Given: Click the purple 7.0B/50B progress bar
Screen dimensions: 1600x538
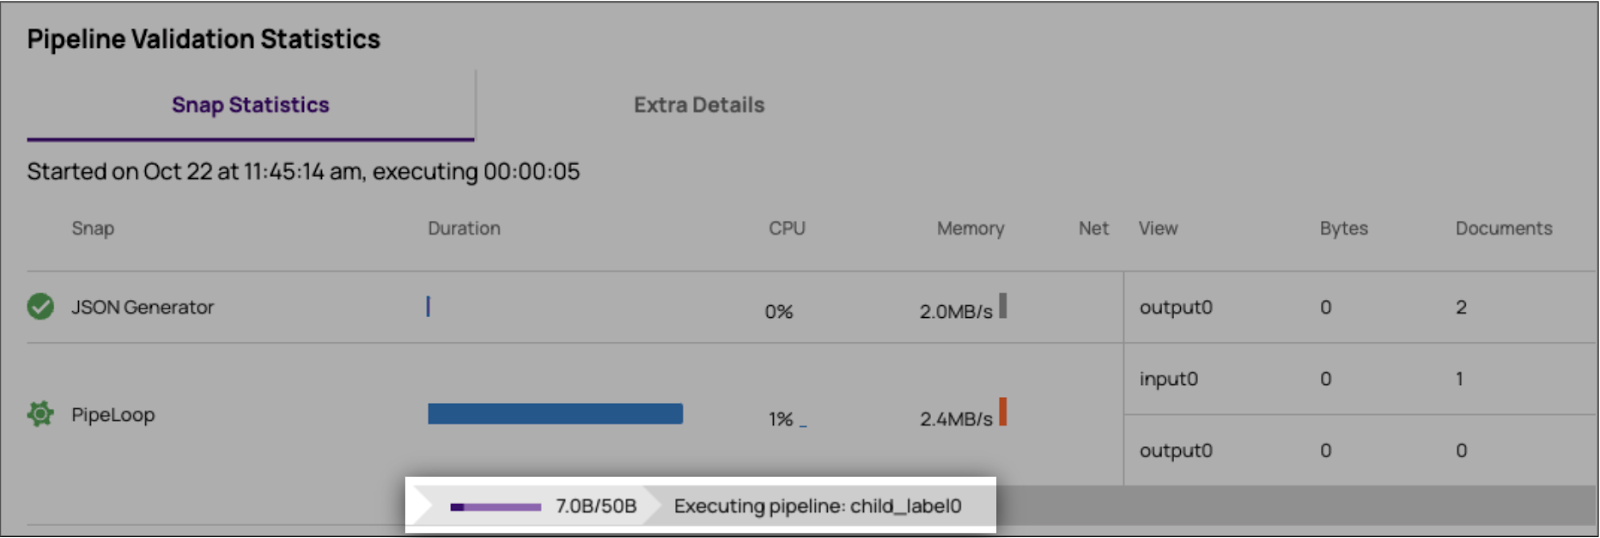Looking at the screenshot, I should 496,507.
